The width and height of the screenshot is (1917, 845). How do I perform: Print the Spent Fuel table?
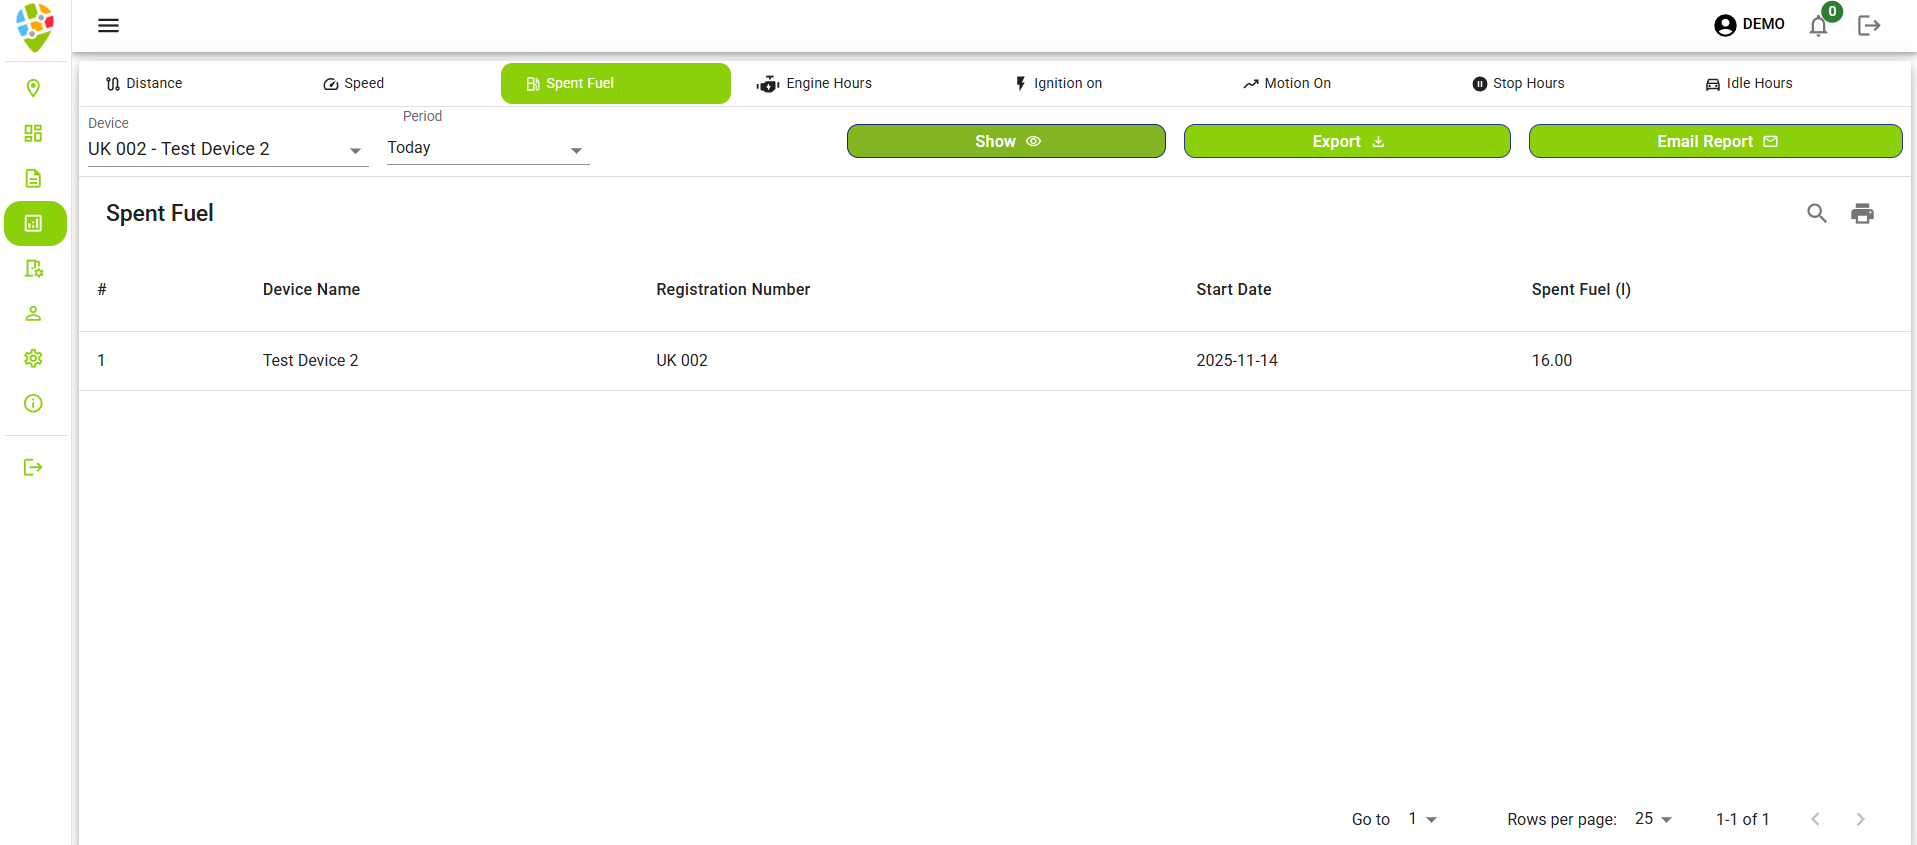tap(1862, 213)
